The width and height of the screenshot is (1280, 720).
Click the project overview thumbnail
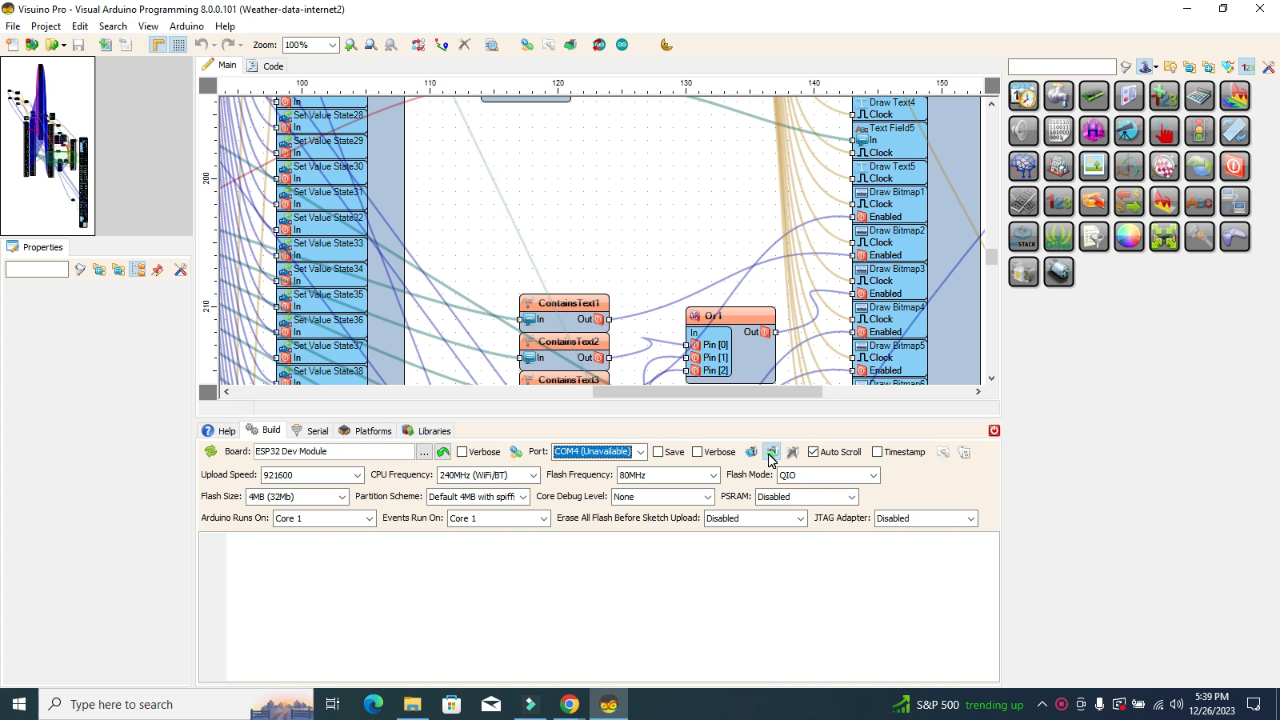pyautogui.click(x=47, y=145)
